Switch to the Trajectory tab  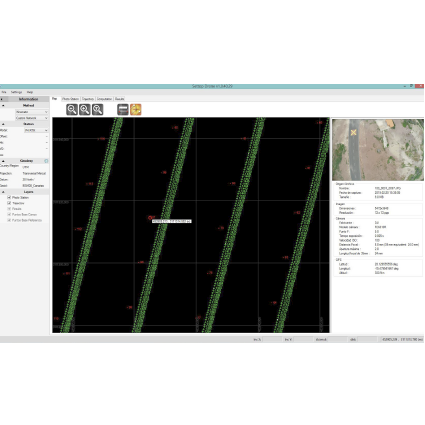(88, 99)
